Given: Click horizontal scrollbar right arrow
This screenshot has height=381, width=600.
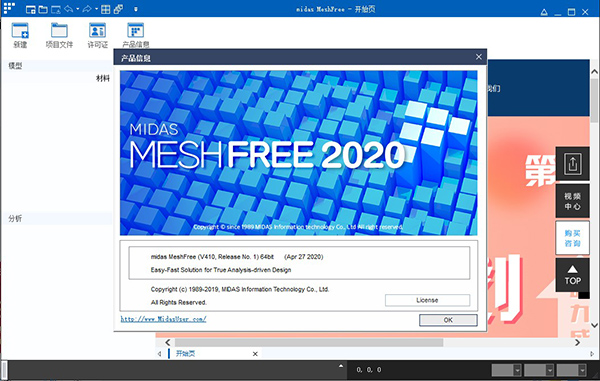Looking at the screenshot, I should coord(577,342).
